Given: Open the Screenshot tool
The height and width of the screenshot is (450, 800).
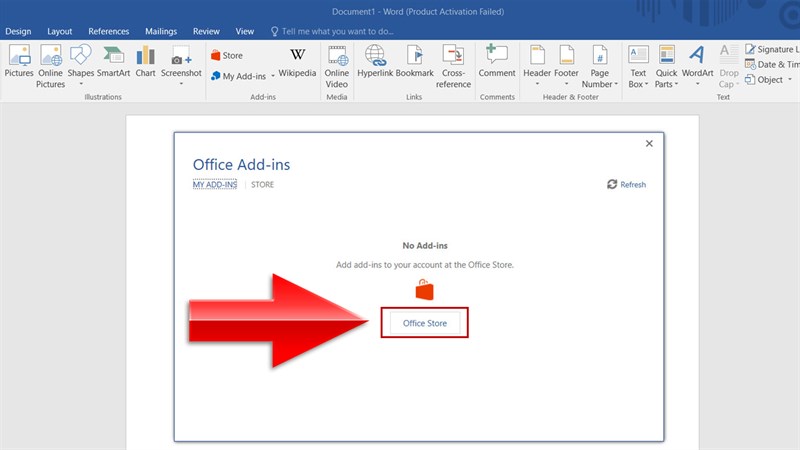Looking at the screenshot, I should [181, 65].
